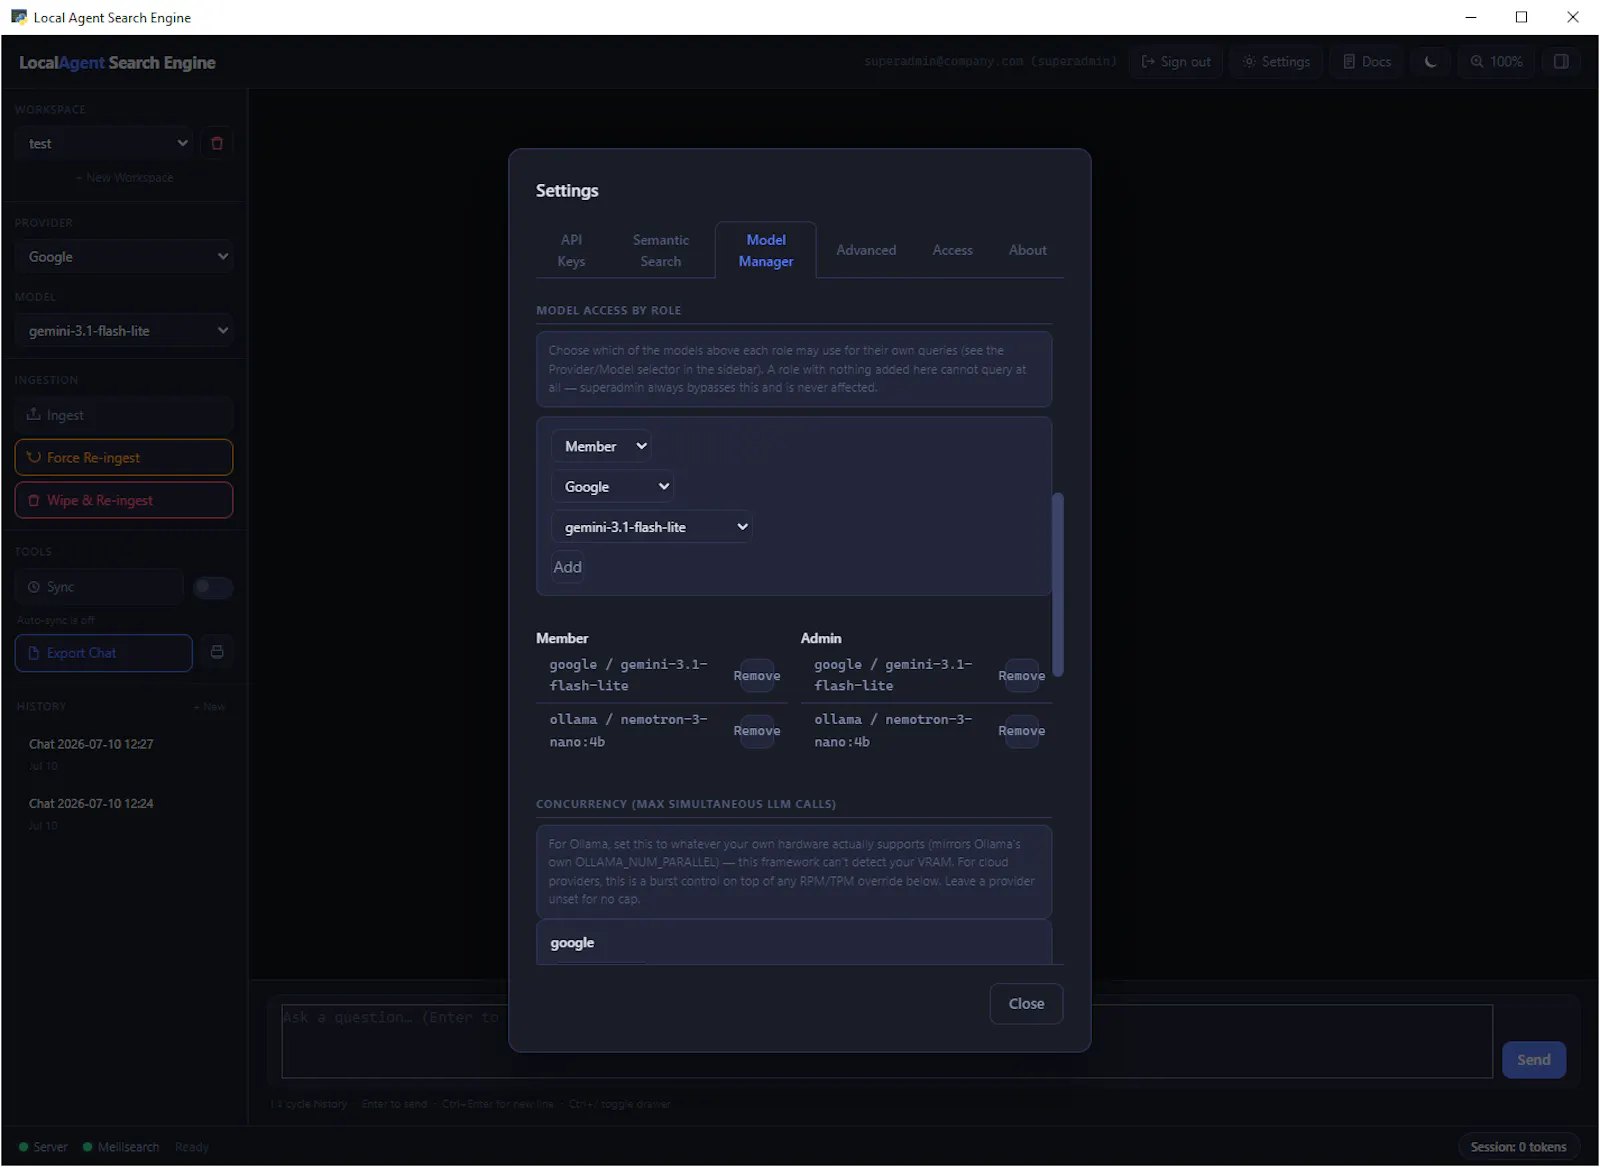
Task: Open the Access tab
Action: (952, 251)
